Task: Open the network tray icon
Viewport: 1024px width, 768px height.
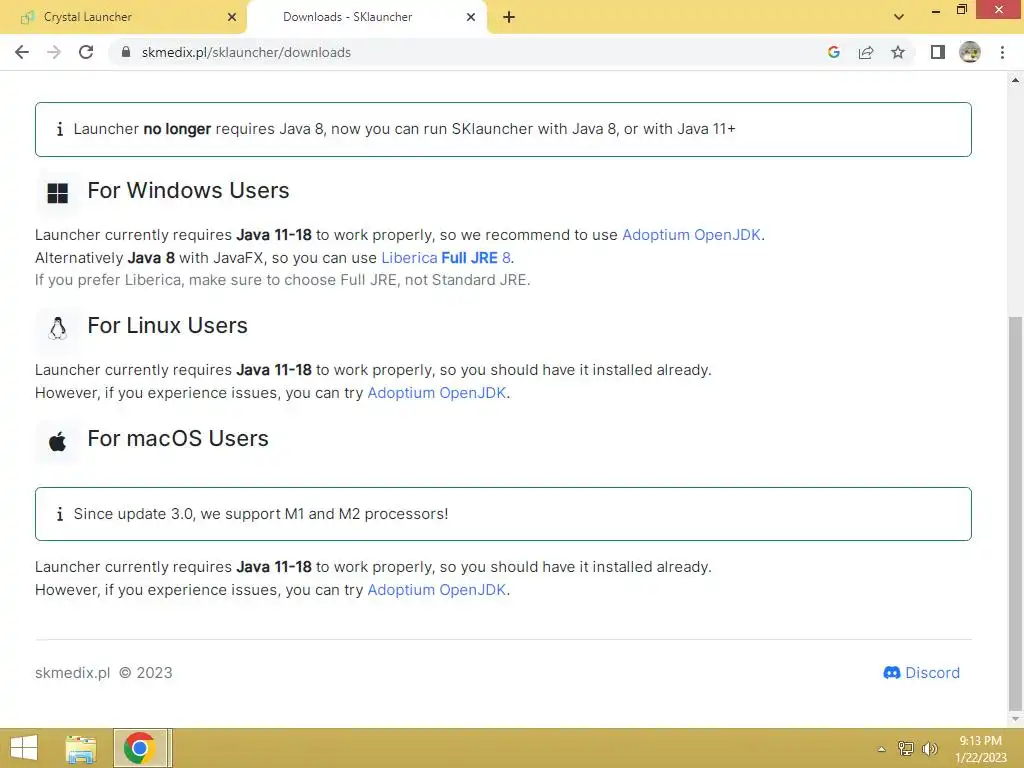Action: 906,748
